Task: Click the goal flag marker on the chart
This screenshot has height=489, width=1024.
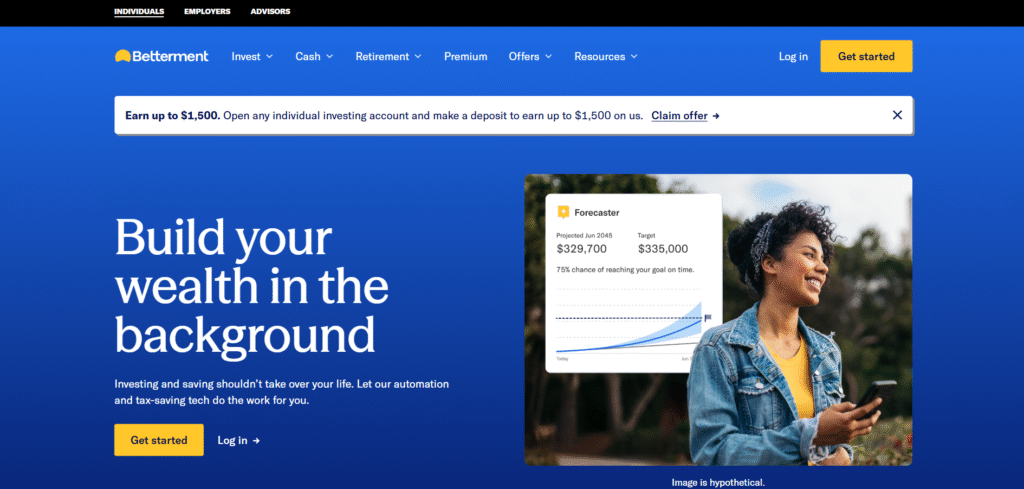Action: click(x=708, y=318)
